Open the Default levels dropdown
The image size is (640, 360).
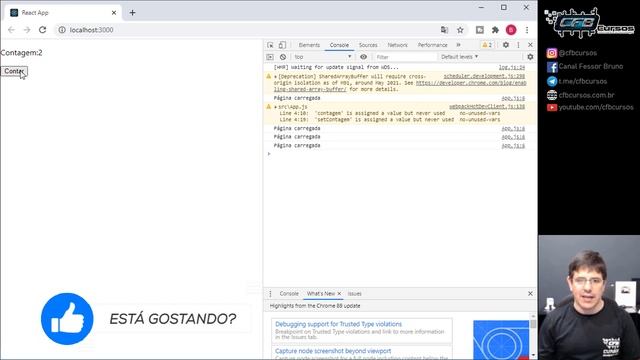click(x=459, y=57)
